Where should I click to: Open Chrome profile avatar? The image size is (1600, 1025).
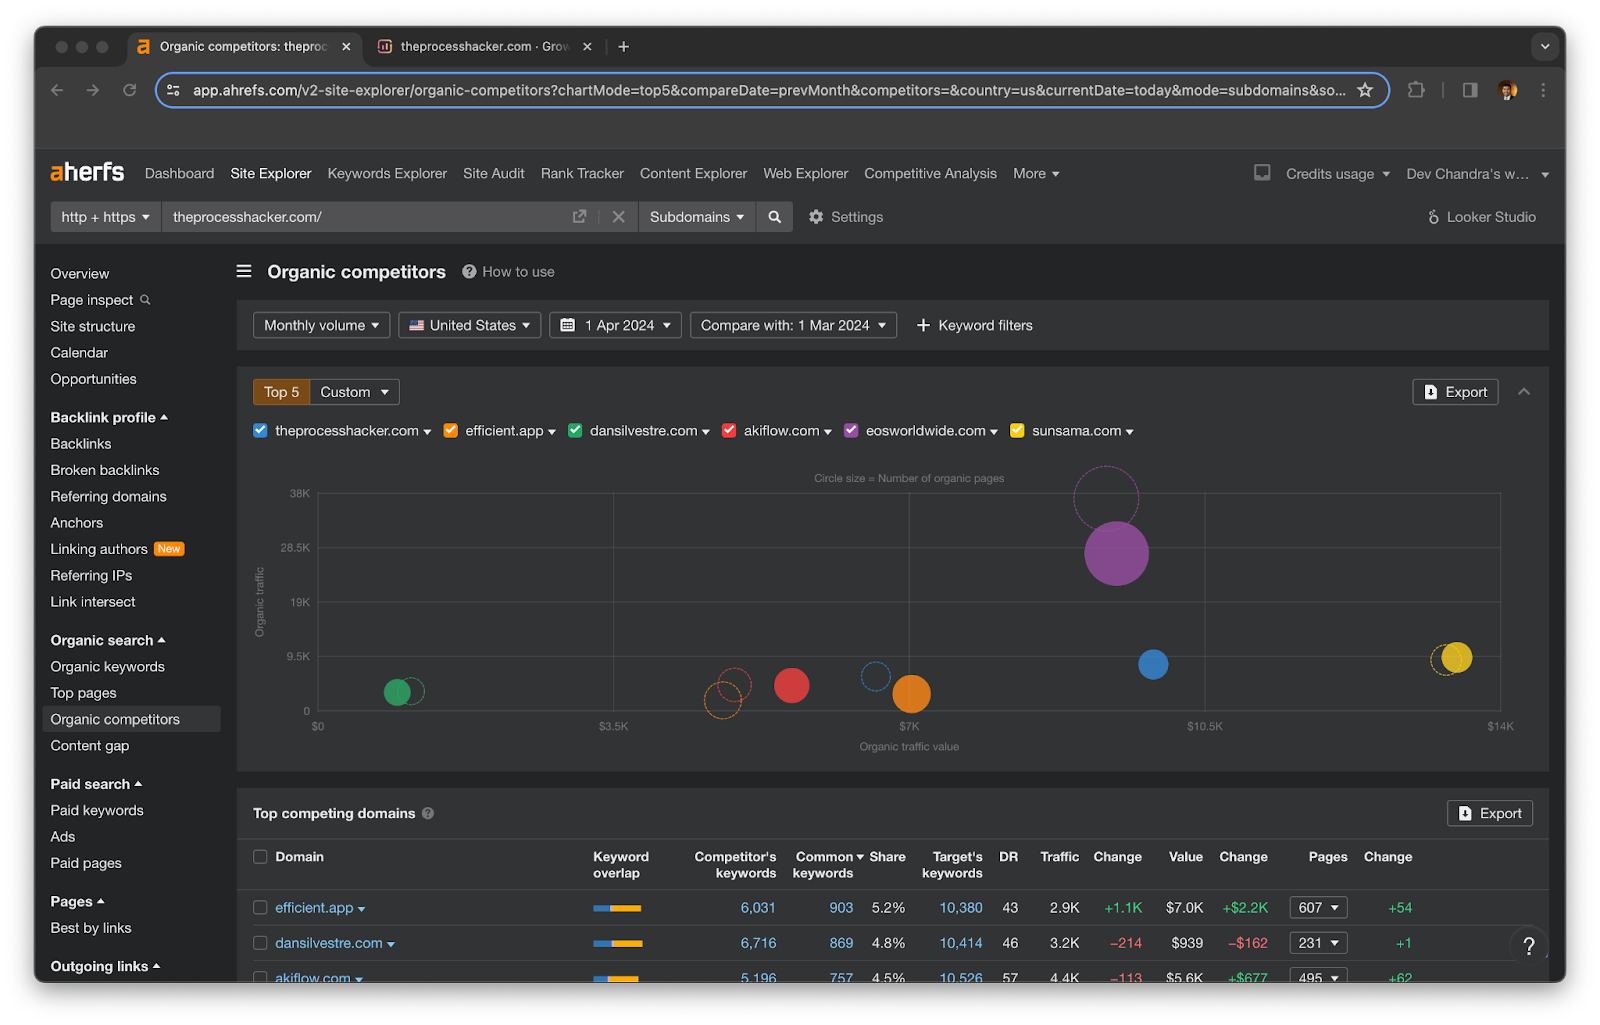coord(1507,90)
